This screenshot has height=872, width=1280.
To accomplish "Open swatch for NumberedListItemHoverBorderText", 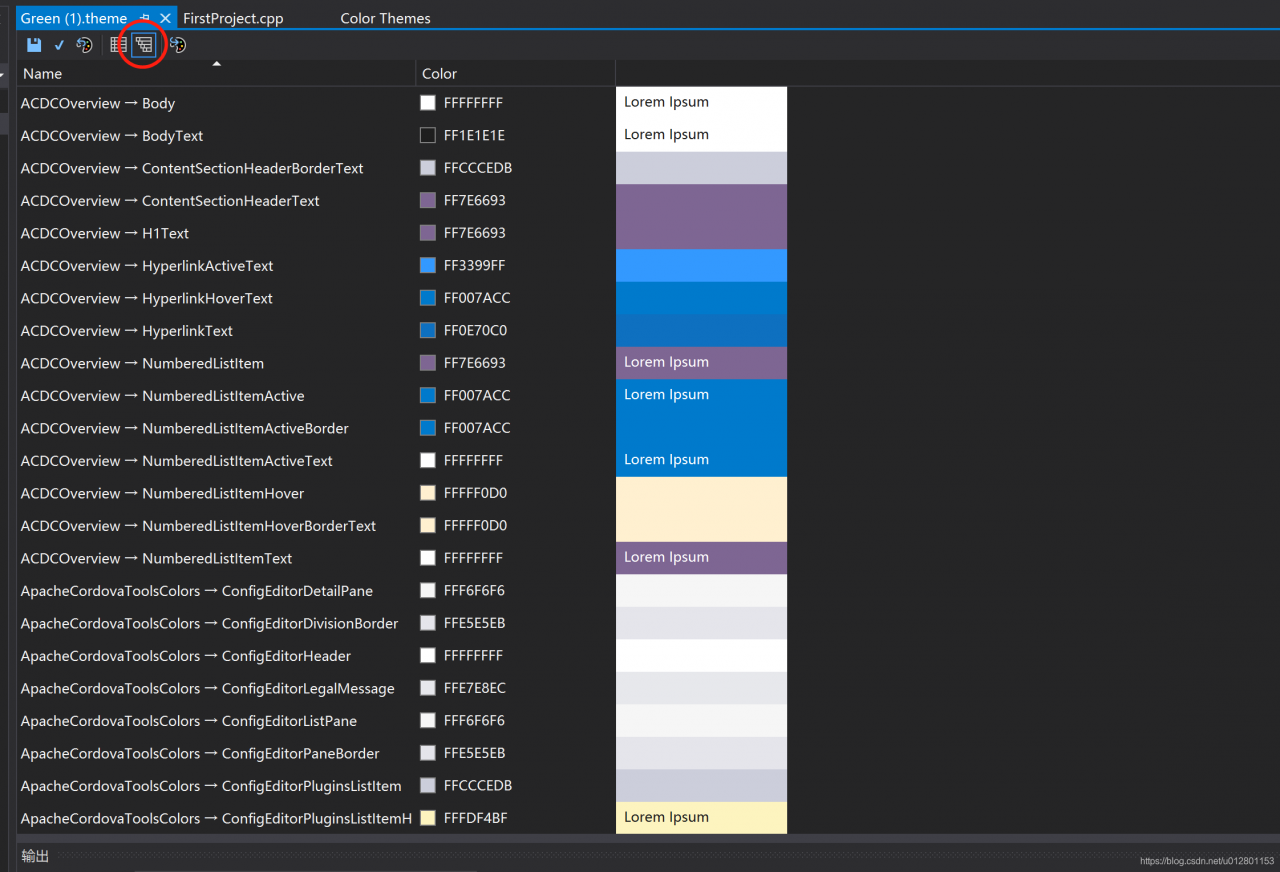I will point(428,525).
